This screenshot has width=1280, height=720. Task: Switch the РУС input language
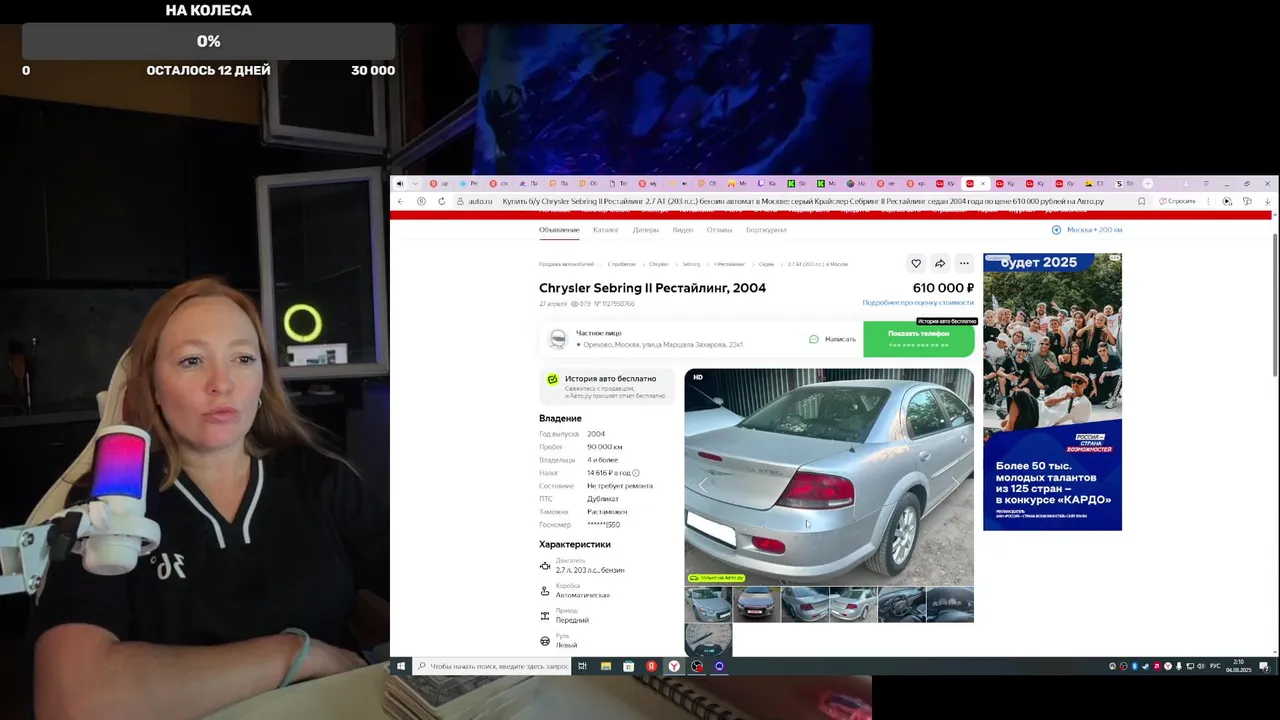click(x=1215, y=666)
